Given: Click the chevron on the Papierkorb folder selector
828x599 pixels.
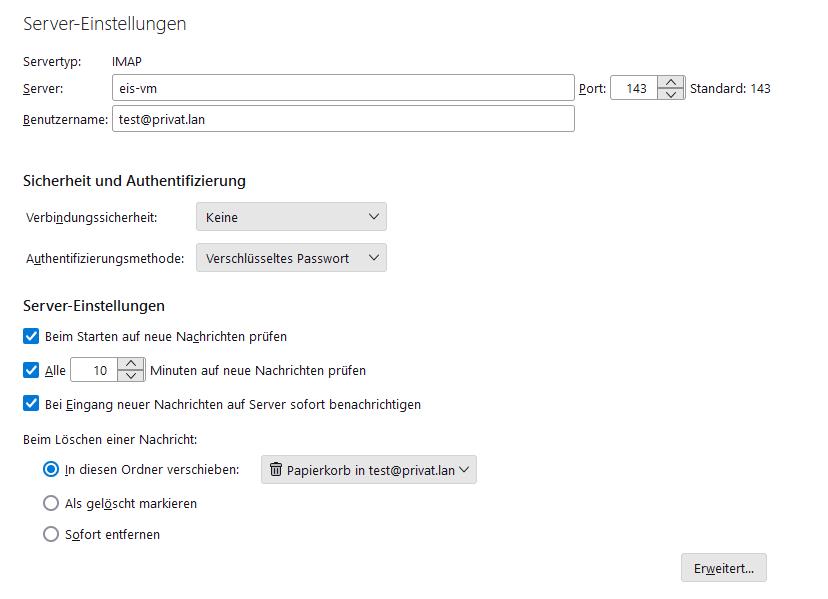Looking at the screenshot, I should point(464,469).
